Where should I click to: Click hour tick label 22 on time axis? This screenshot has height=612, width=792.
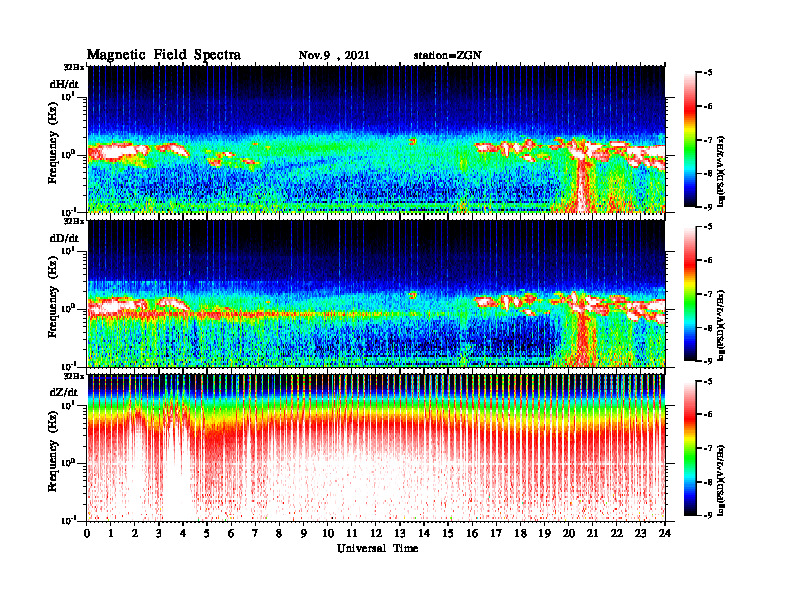pyautogui.click(x=617, y=533)
